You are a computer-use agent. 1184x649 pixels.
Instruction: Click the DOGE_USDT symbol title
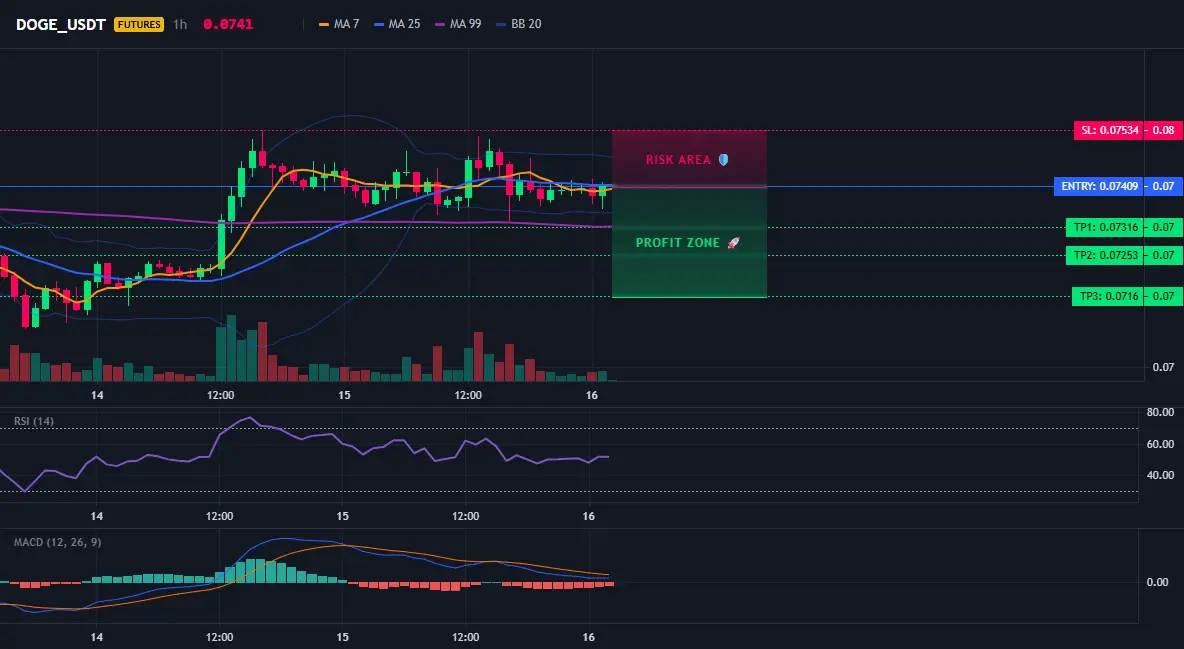(61, 24)
